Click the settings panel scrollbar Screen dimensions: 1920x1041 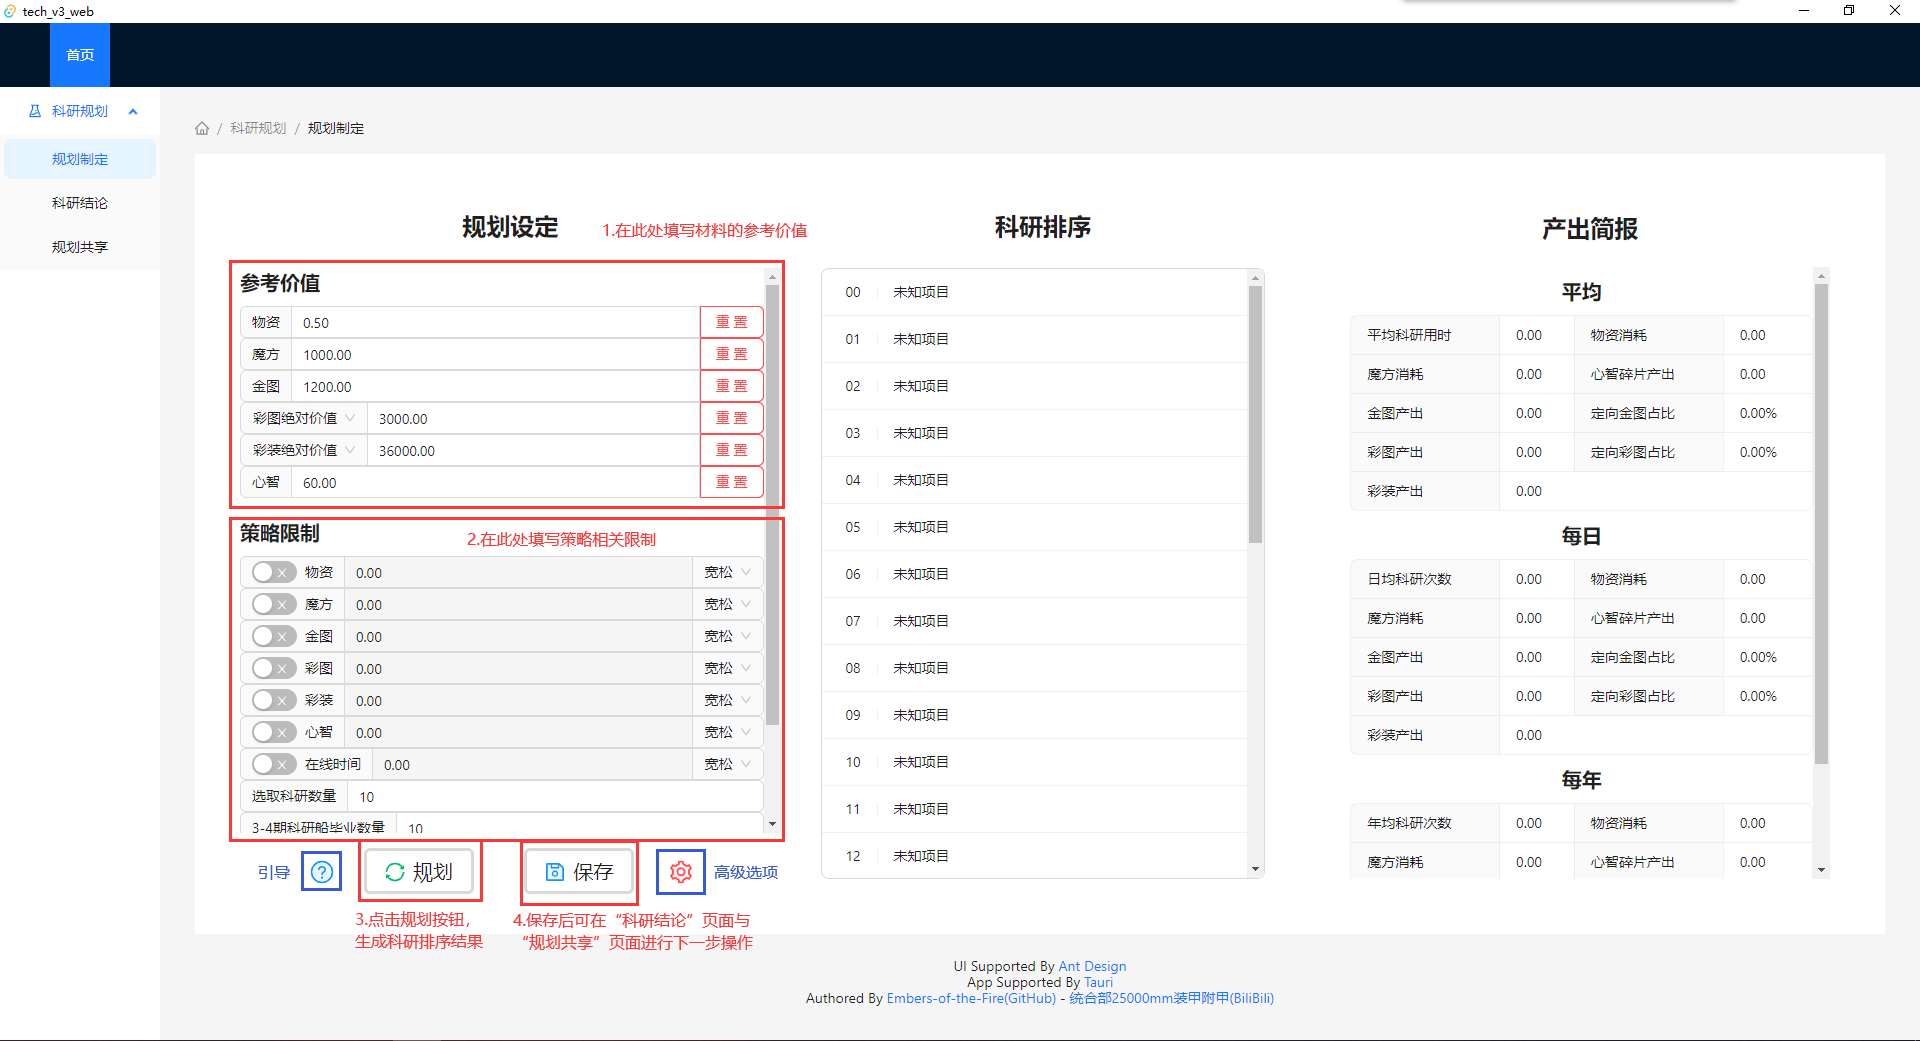[x=772, y=505]
